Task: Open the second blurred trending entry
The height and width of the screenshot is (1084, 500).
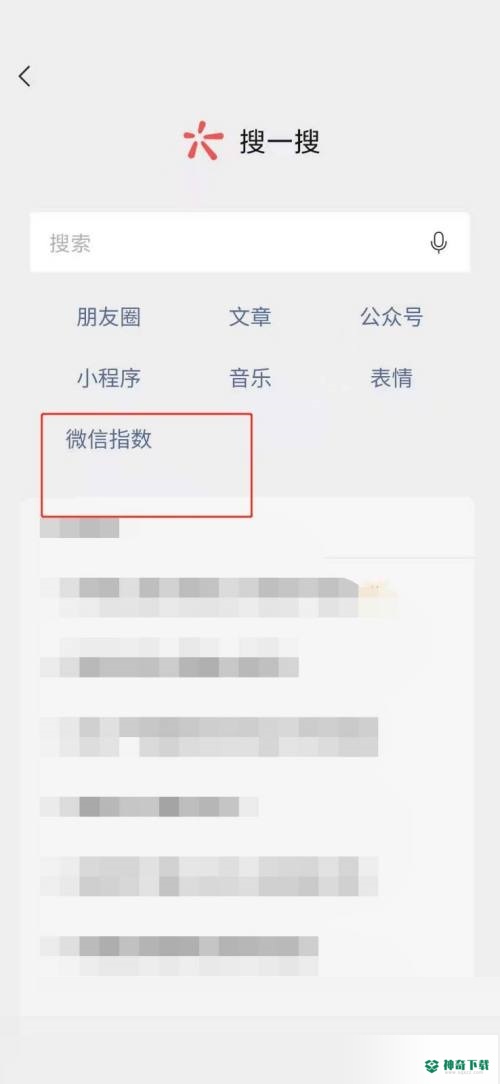Action: (169, 657)
